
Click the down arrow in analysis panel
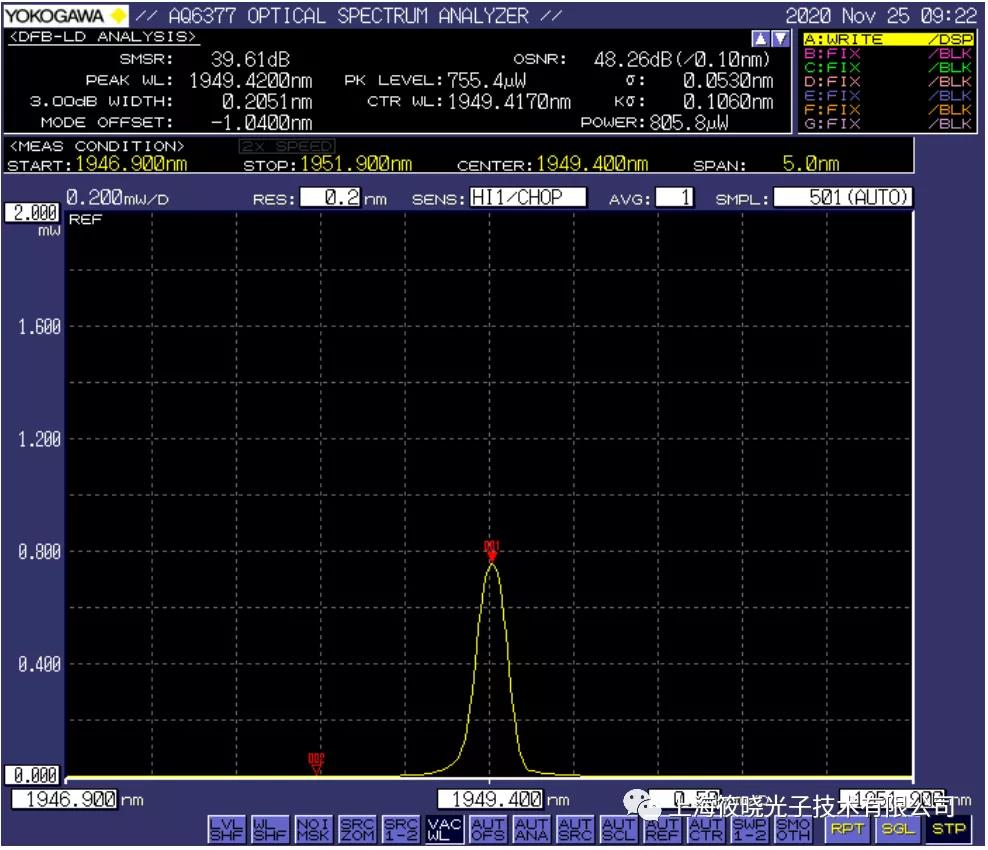click(x=780, y=38)
